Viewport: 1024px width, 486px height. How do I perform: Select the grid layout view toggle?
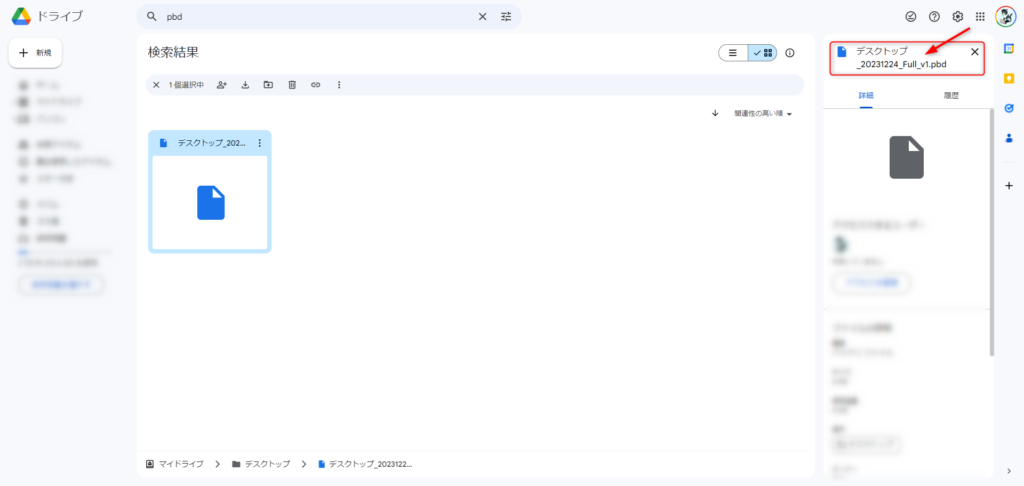(763, 53)
